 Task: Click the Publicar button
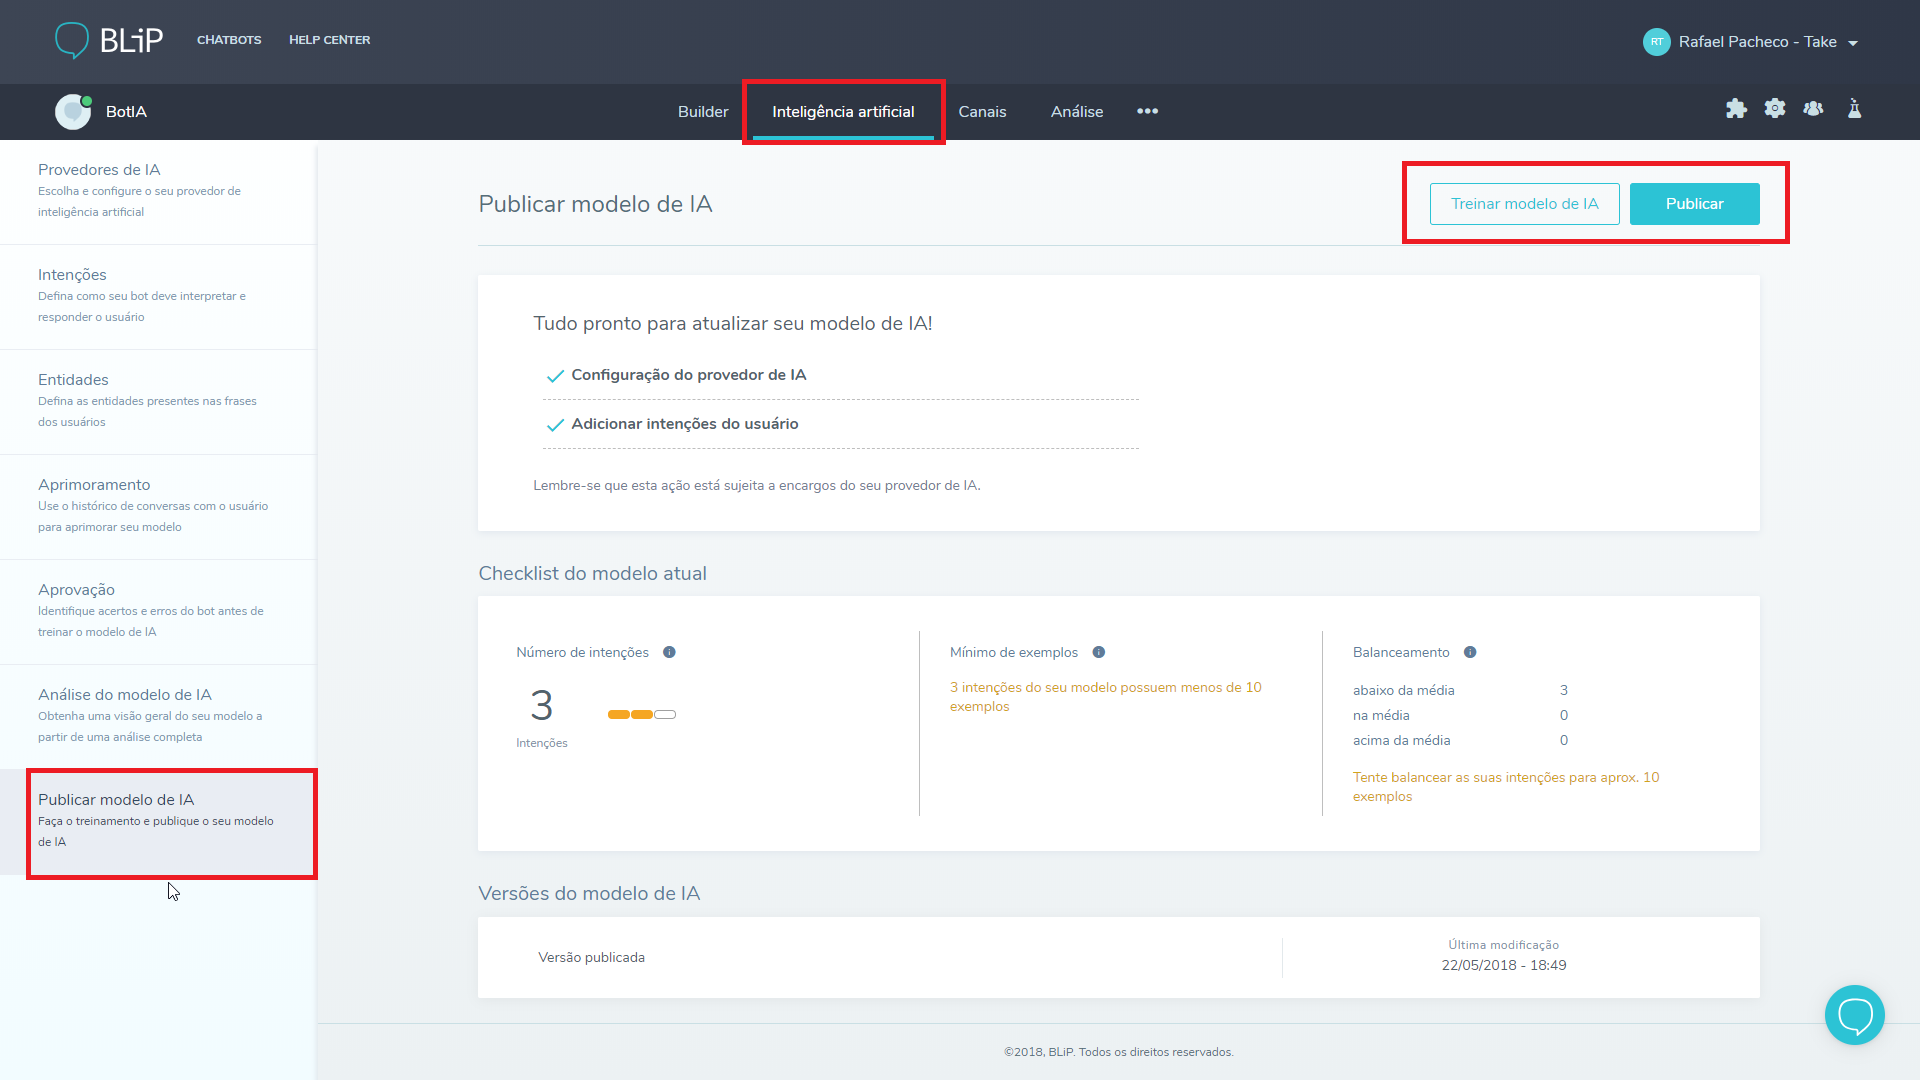point(1694,203)
